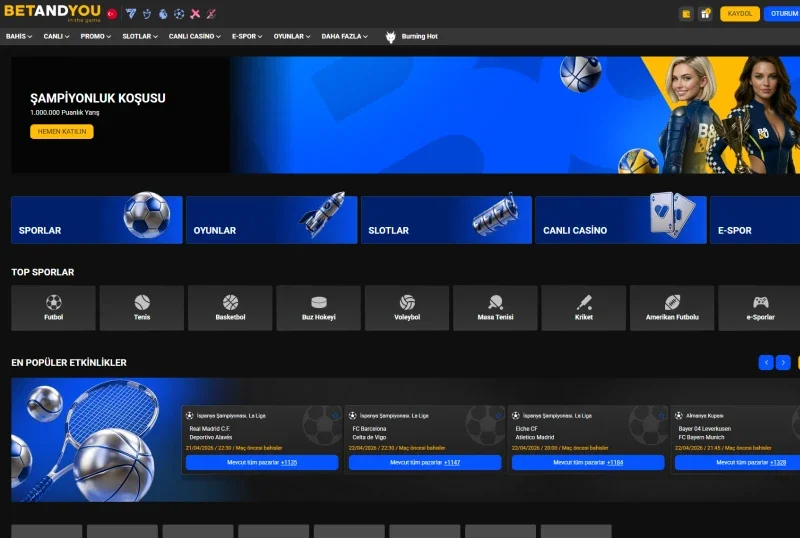The height and width of the screenshot is (538, 800).
Task: Open the gift box bonus icon
Action: pyautogui.click(x=705, y=14)
